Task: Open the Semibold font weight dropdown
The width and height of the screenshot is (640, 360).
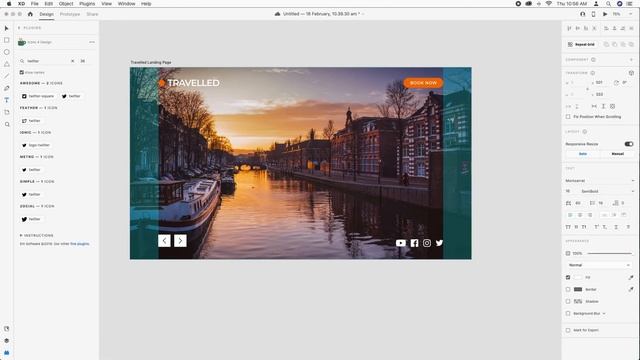Action: 608,191
